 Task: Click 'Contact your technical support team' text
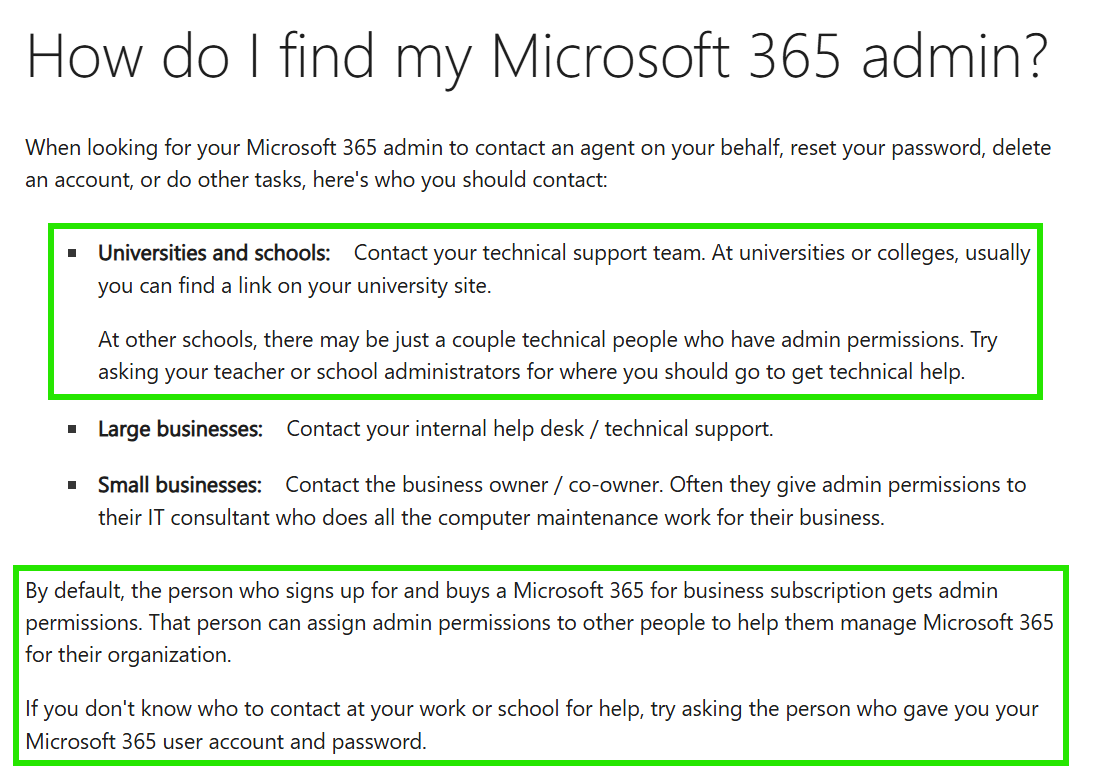pyautogui.click(x=529, y=253)
